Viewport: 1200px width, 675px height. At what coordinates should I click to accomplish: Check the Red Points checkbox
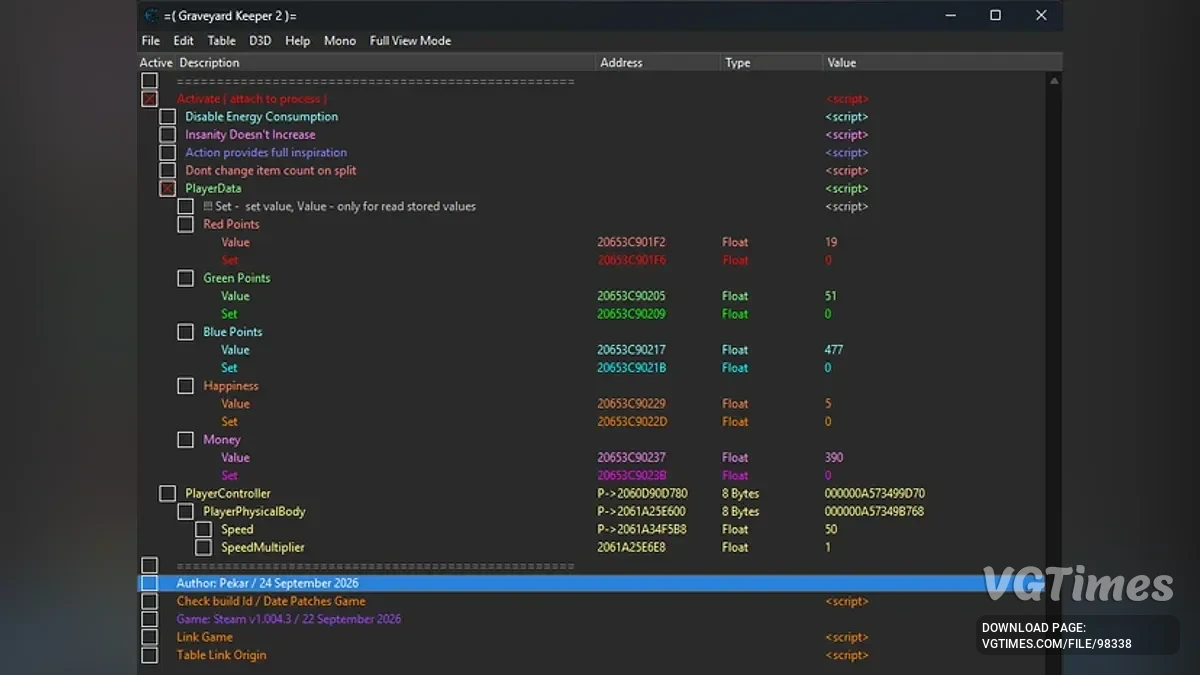[185, 225]
